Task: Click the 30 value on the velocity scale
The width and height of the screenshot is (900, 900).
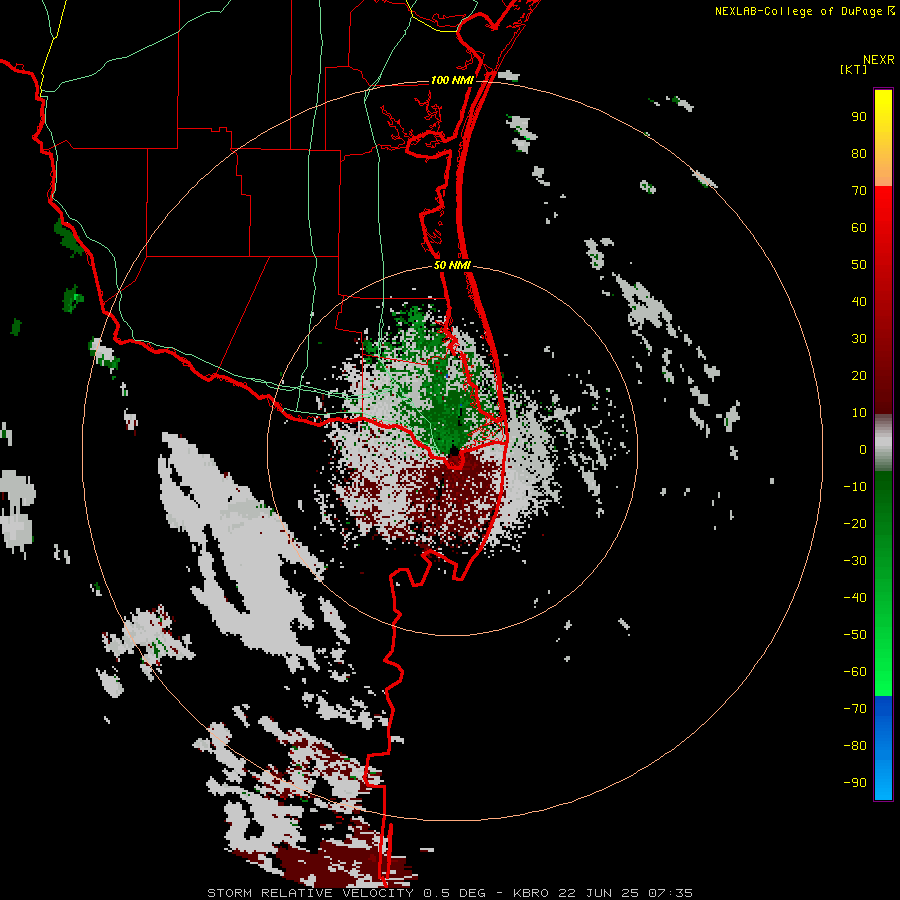Action: point(859,339)
